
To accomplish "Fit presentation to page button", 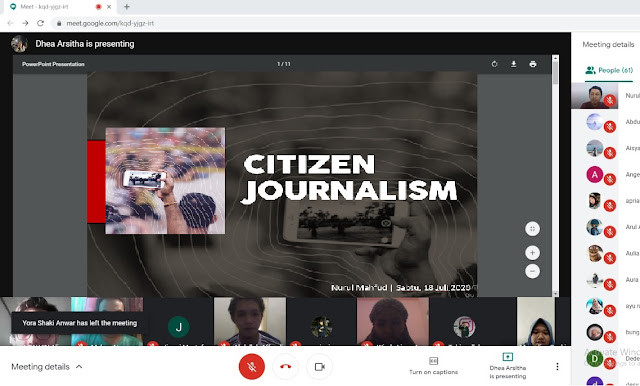I will 532,229.
